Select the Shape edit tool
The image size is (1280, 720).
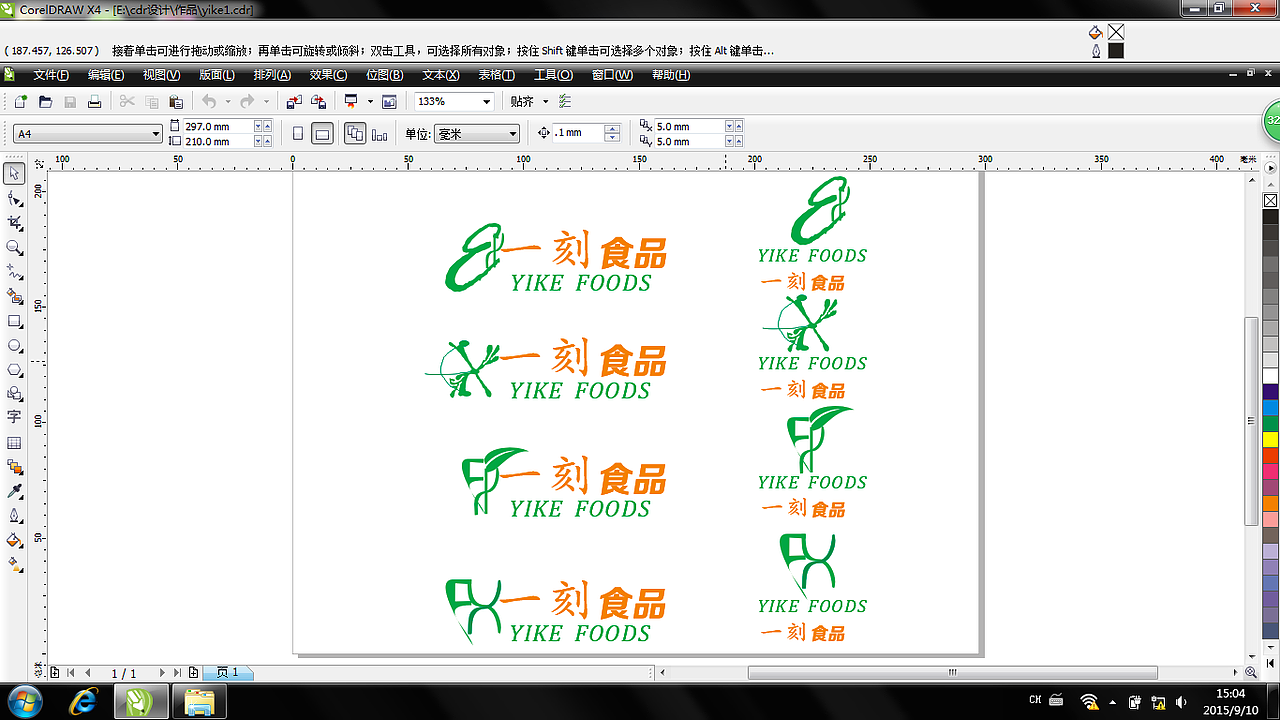click(x=14, y=199)
